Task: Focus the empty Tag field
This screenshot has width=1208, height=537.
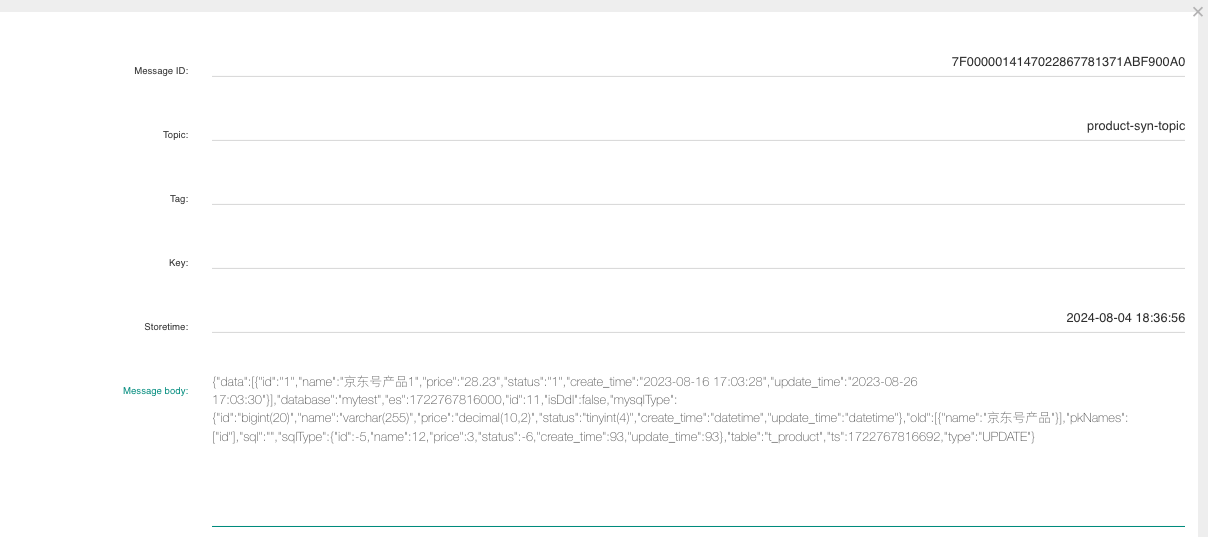Action: point(697,191)
